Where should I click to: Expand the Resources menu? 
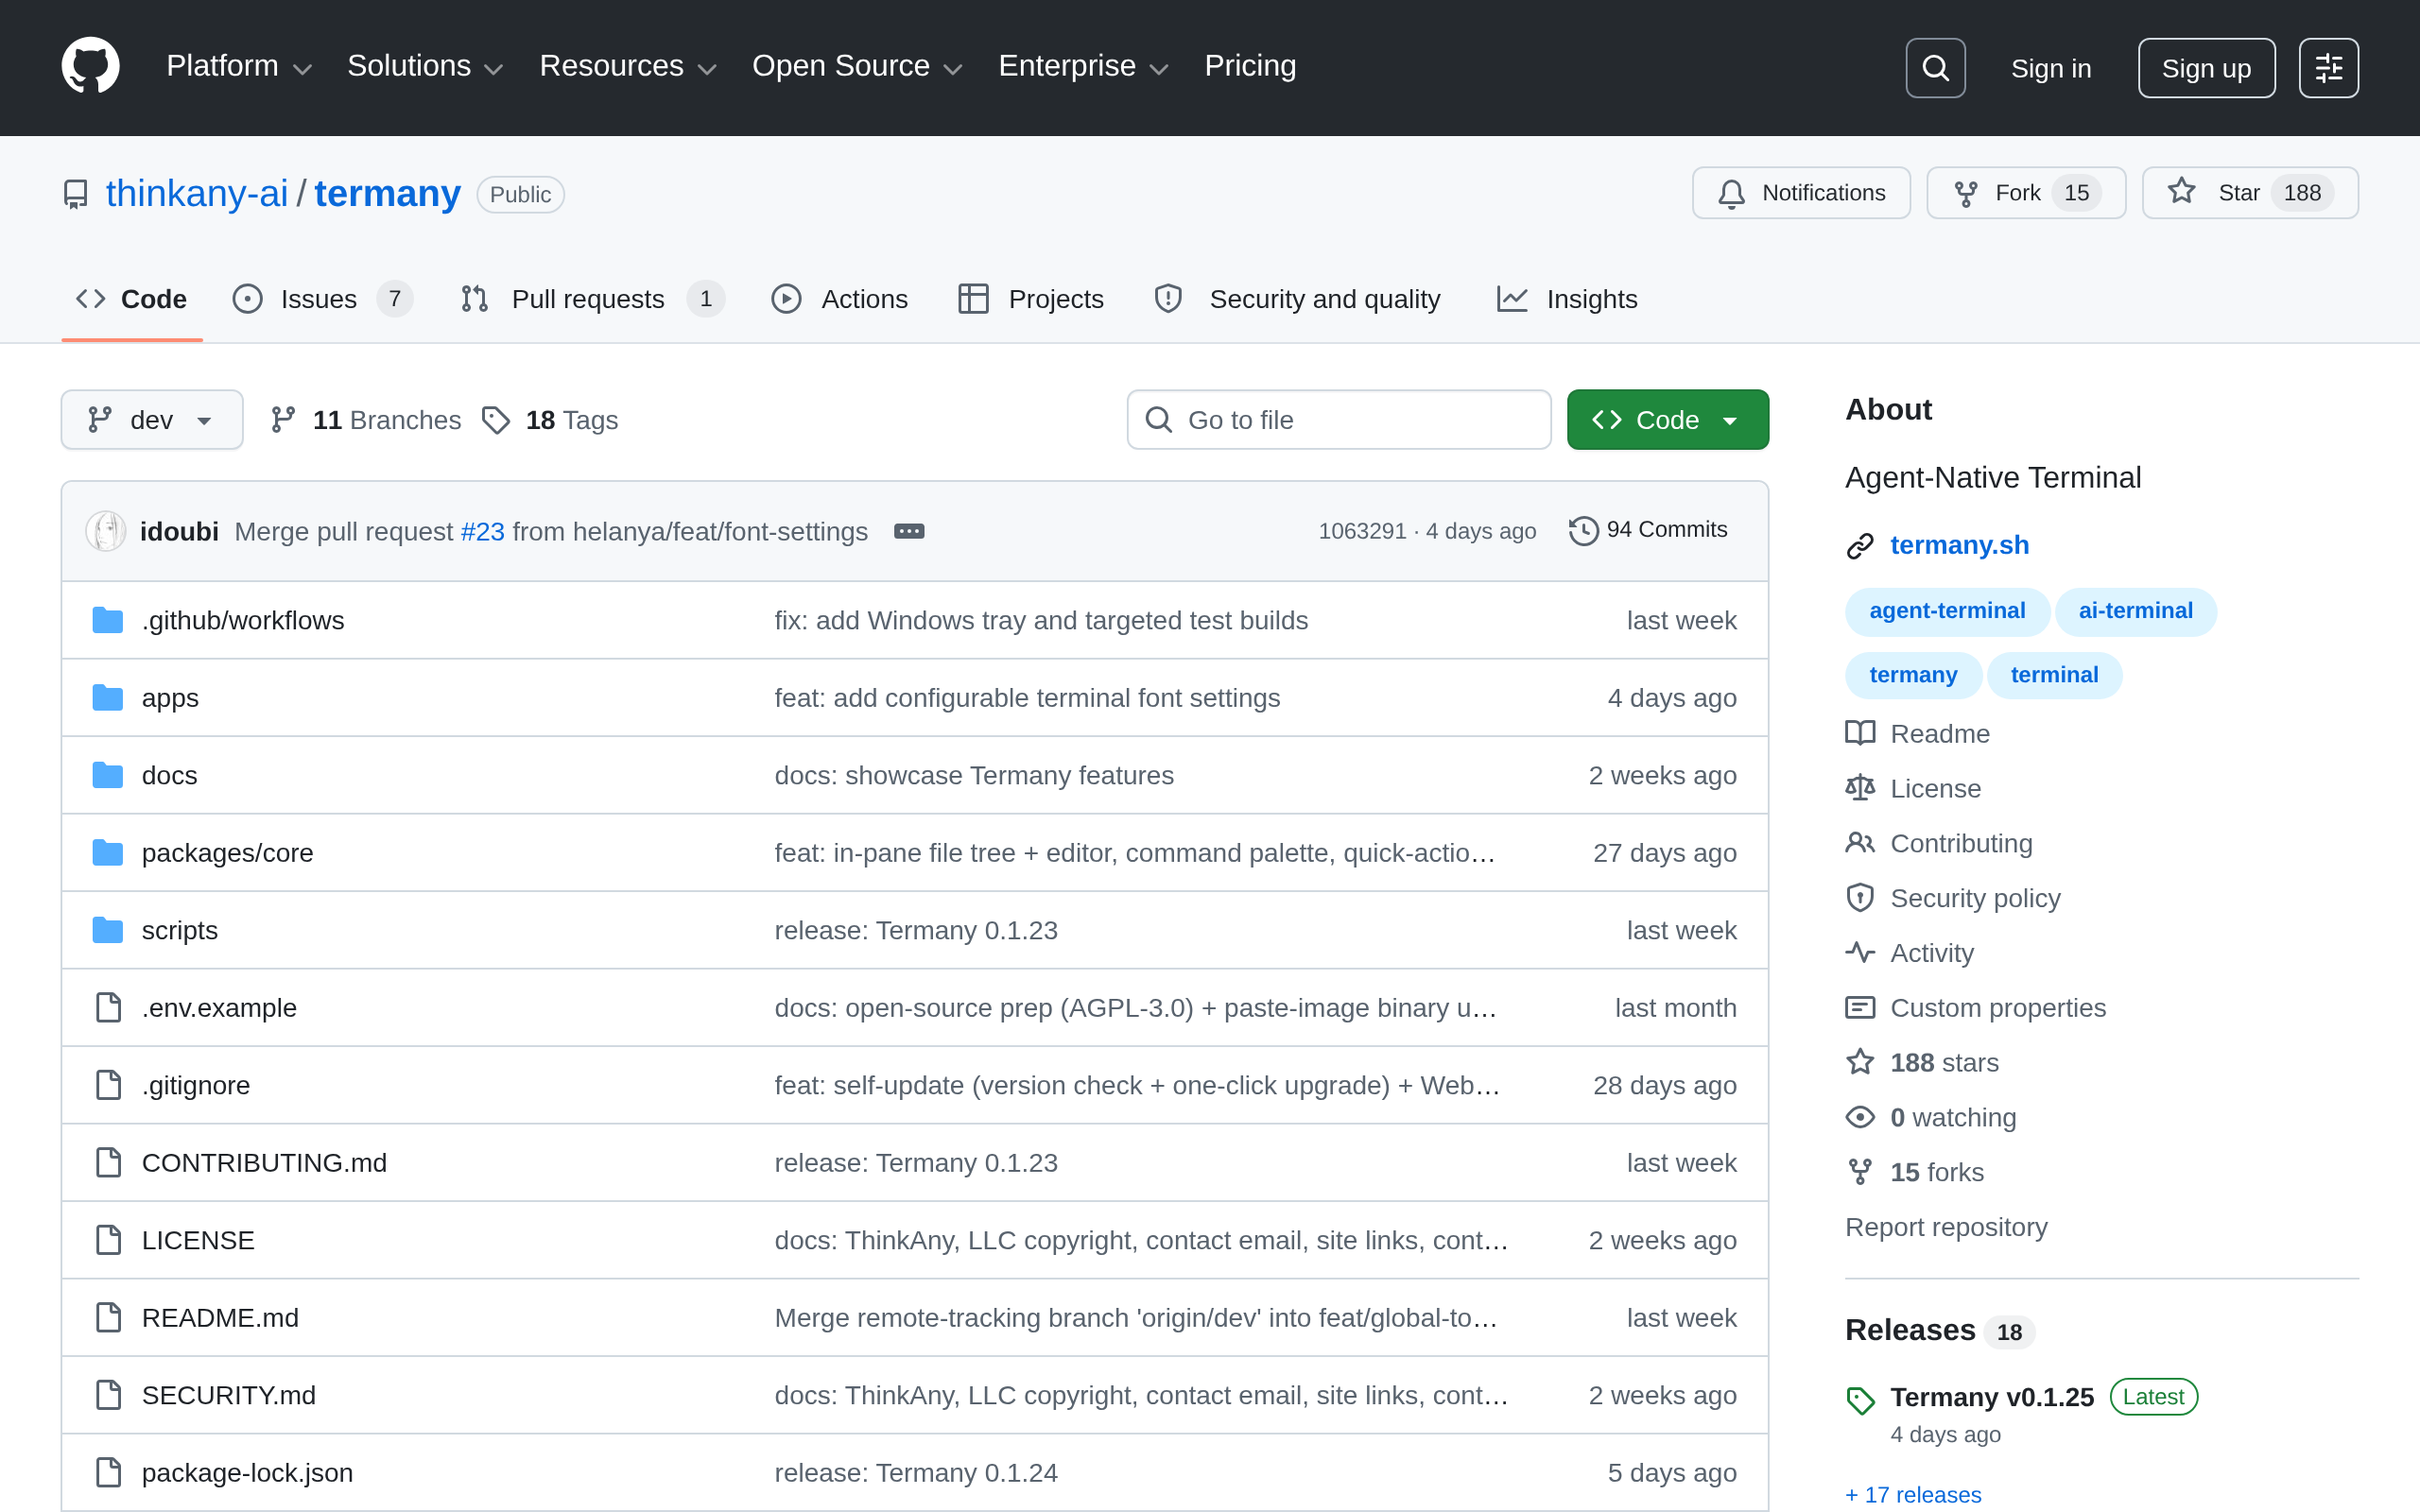tap(628, 66)
